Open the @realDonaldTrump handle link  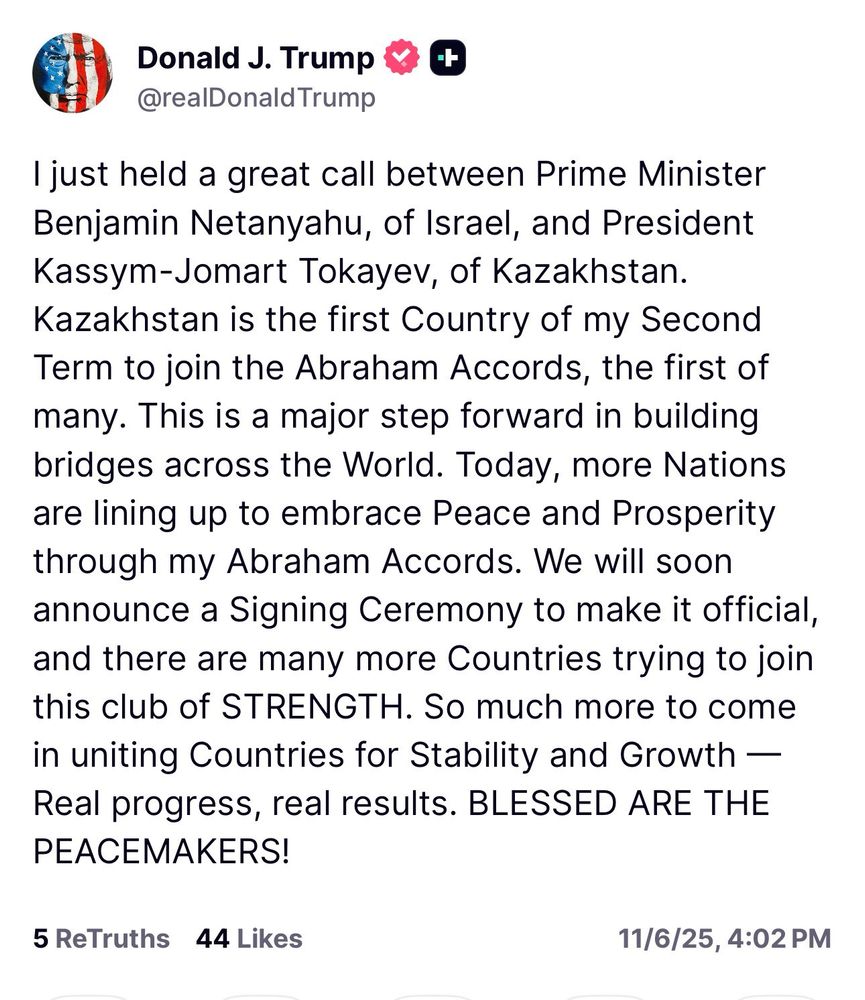(x=256, y=98)
